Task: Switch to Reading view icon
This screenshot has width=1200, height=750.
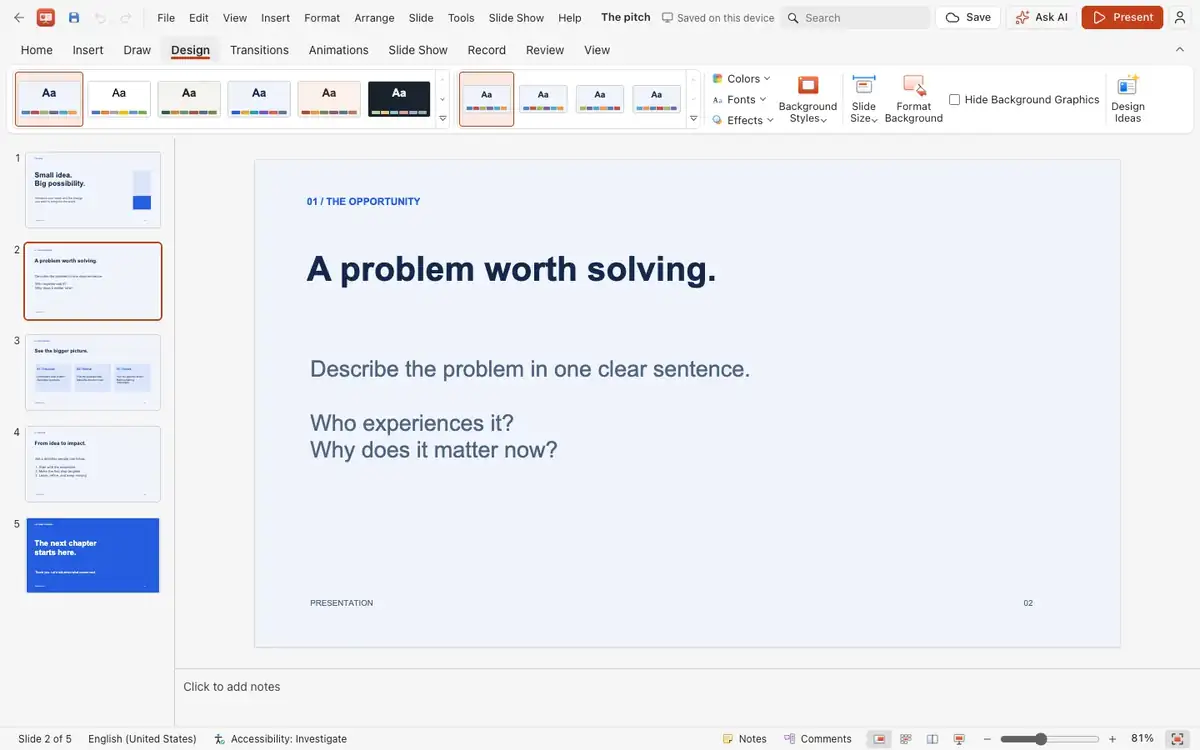Action: [933, 739]
